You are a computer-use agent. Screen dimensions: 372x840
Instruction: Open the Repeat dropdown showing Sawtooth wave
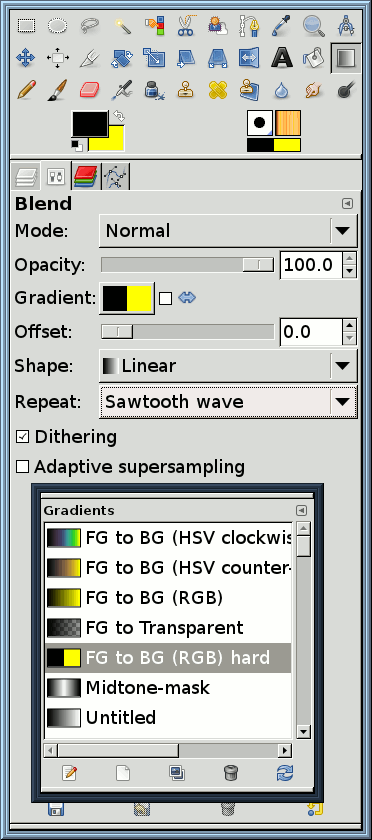tap(228, 402)
